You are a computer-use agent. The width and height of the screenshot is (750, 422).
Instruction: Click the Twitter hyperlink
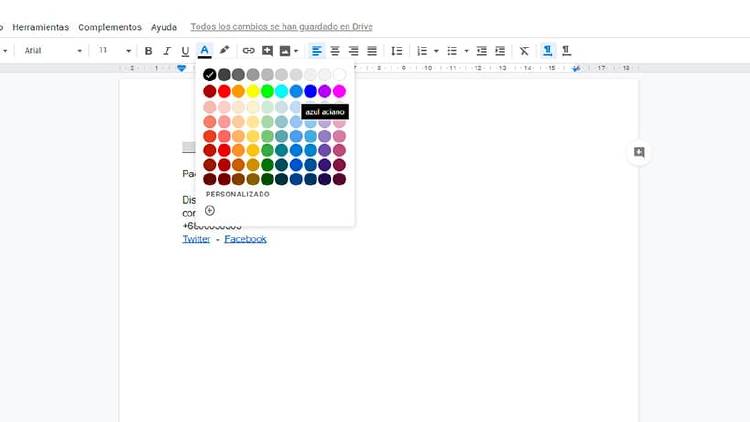coord(196,239)
